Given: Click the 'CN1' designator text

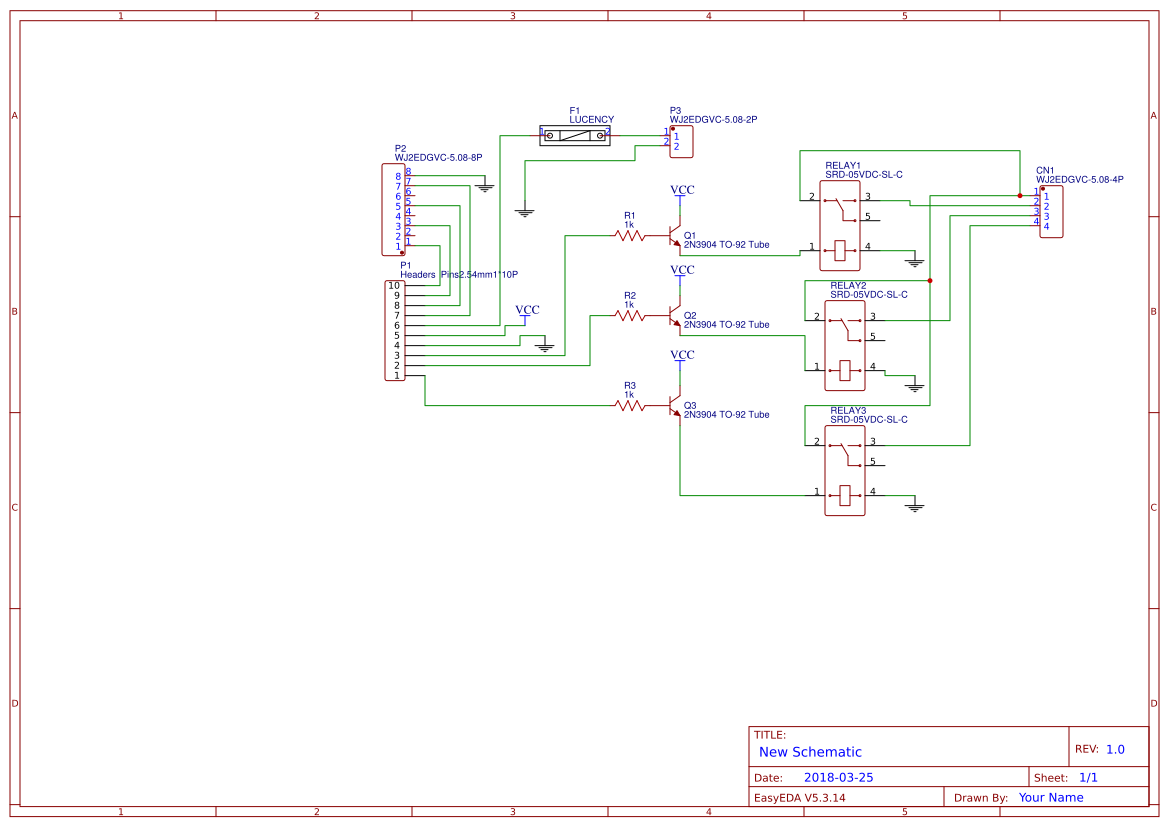Looking at the screenshot, I should coord(1045,171).
